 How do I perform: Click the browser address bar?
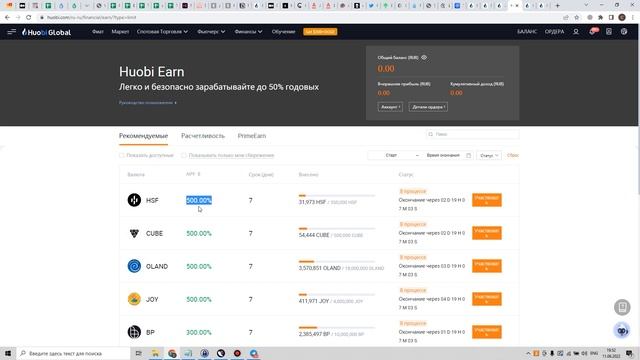(300, 18)
